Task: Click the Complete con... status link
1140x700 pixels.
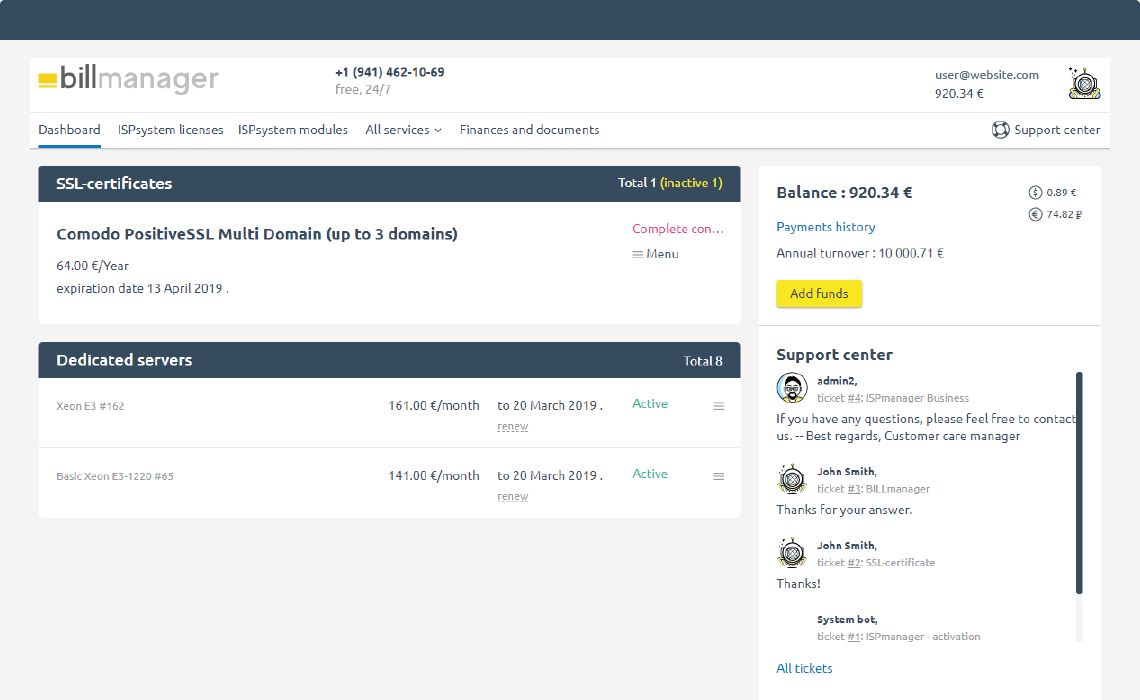Action: point(678,228)
